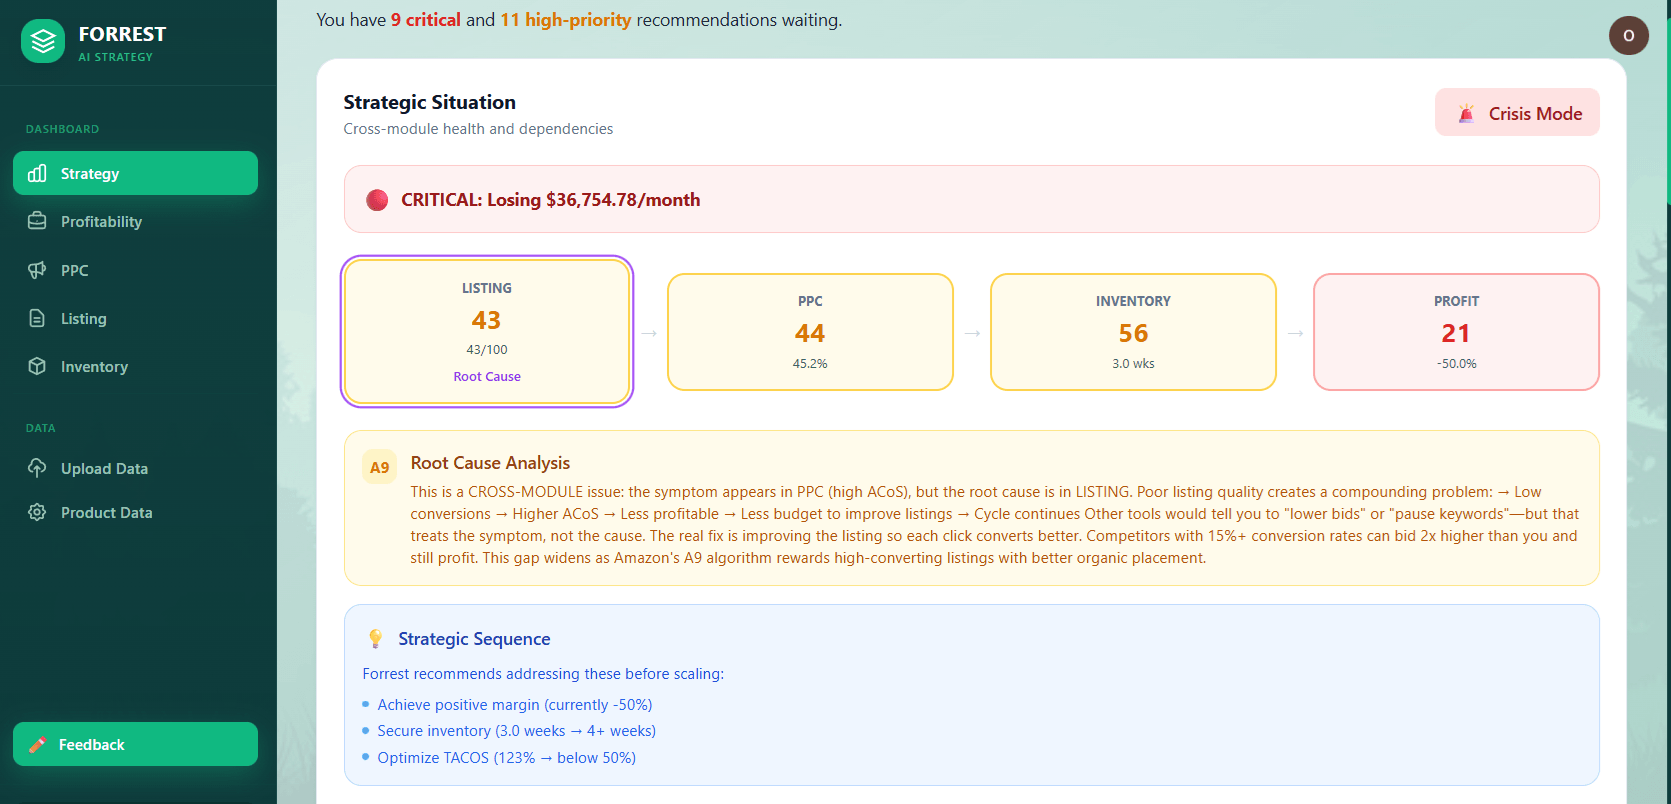Click the Product Data gear icon
The width and height of the screenshot is (1671, 804).
[37, 512]
